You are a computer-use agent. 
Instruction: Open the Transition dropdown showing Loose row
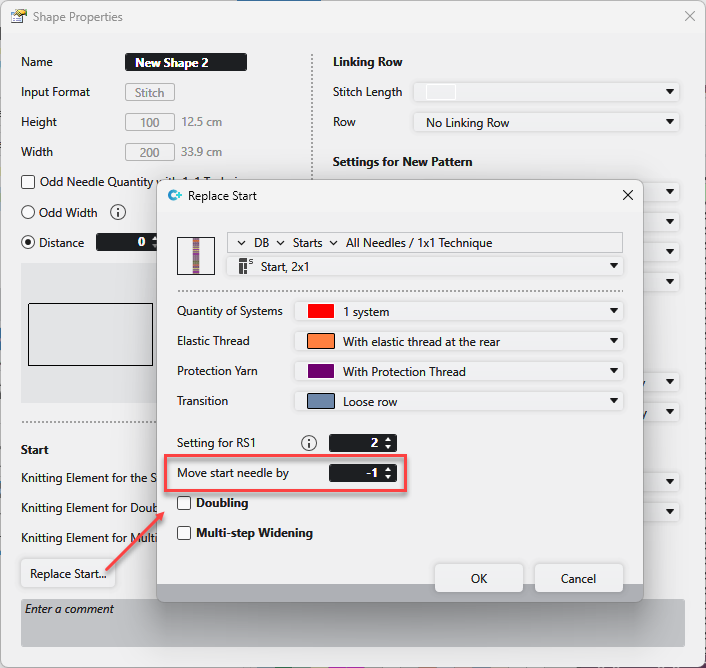pyautogui.click(x=459, y=401)
